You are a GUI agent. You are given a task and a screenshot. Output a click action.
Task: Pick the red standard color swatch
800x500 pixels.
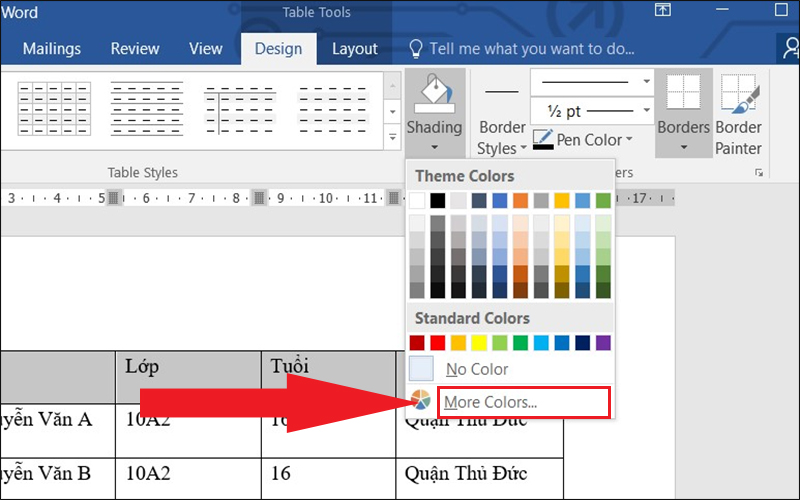(437, 342)
